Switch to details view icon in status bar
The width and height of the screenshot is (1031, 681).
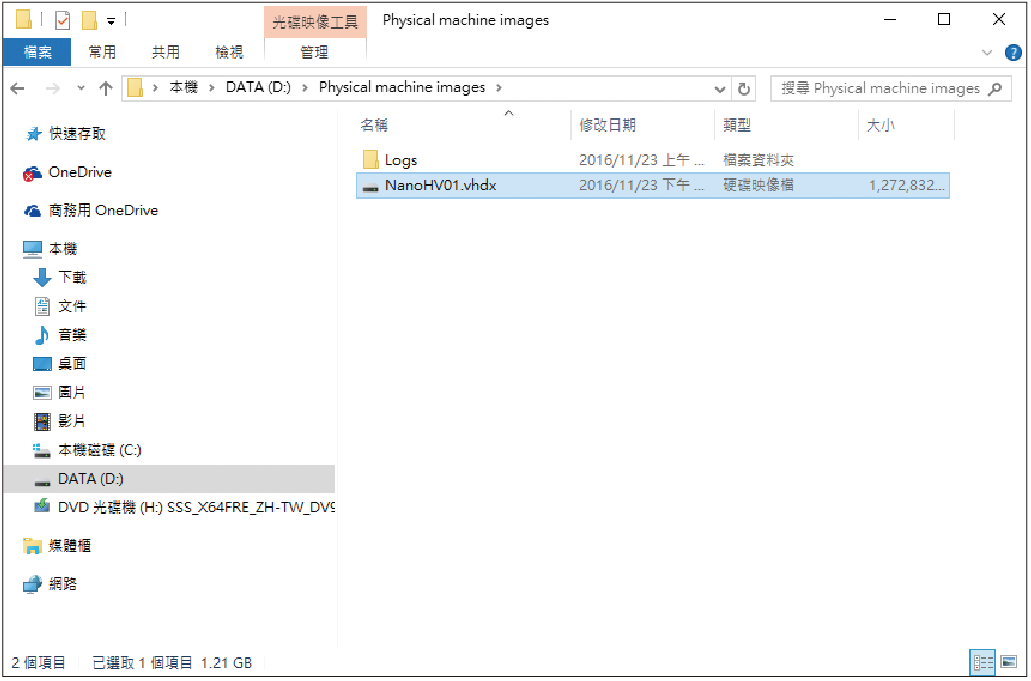(x=984, y=662)
